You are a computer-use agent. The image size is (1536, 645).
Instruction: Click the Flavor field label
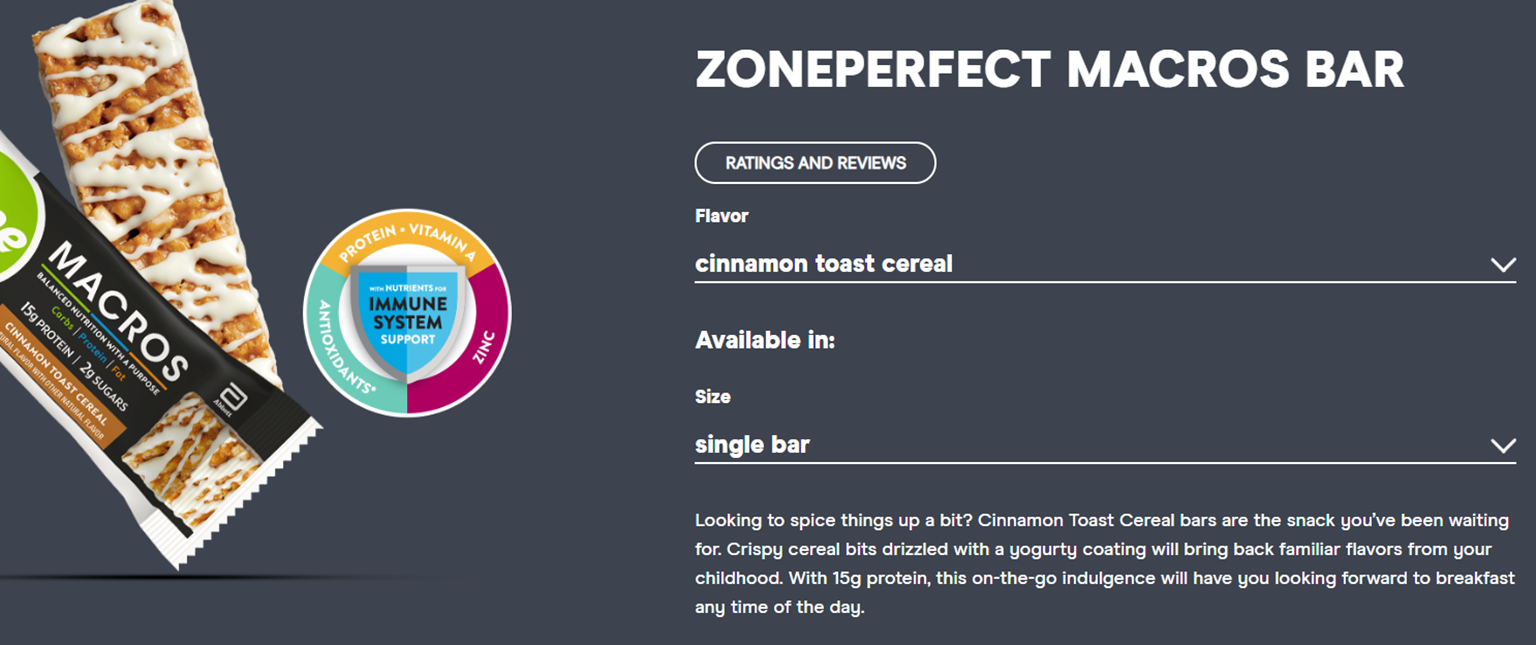point(722,216)
